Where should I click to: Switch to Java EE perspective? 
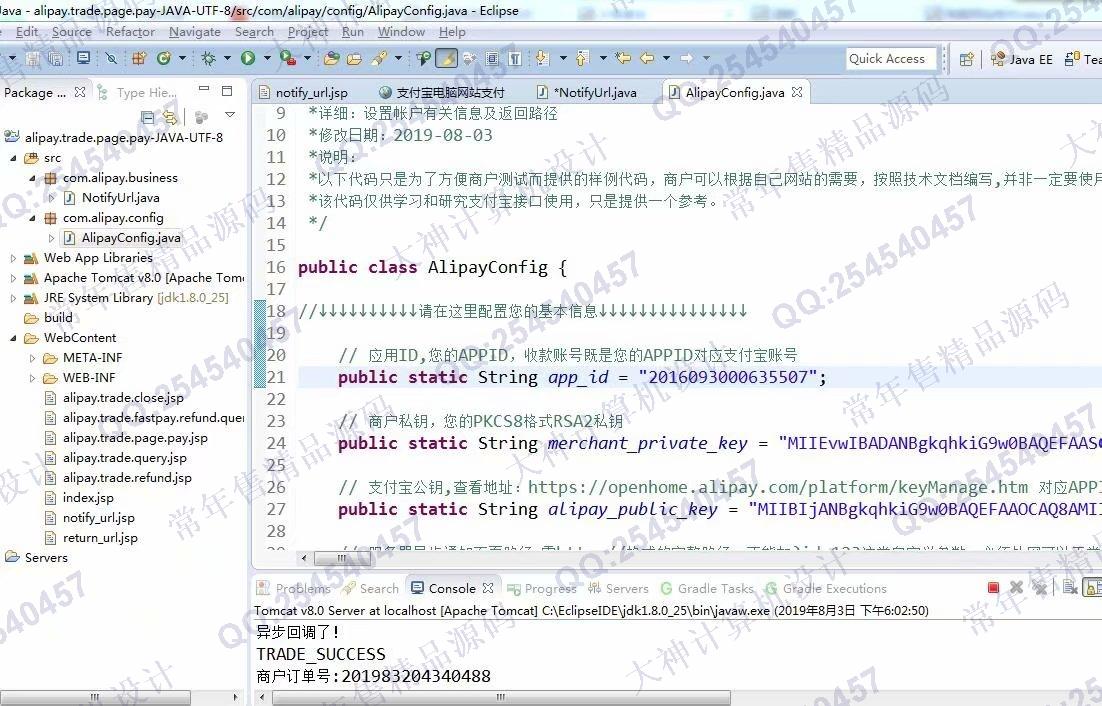(1021, 59)
